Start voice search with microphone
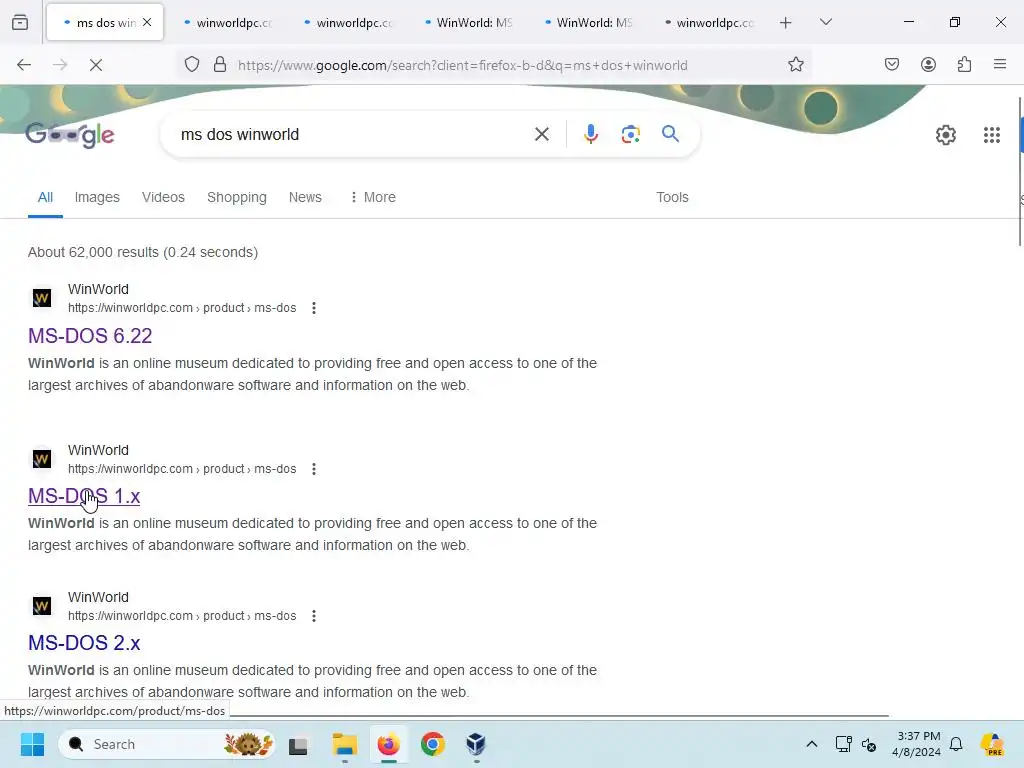The height and width of the screenshot is (768, 1024). coord(590,135)
